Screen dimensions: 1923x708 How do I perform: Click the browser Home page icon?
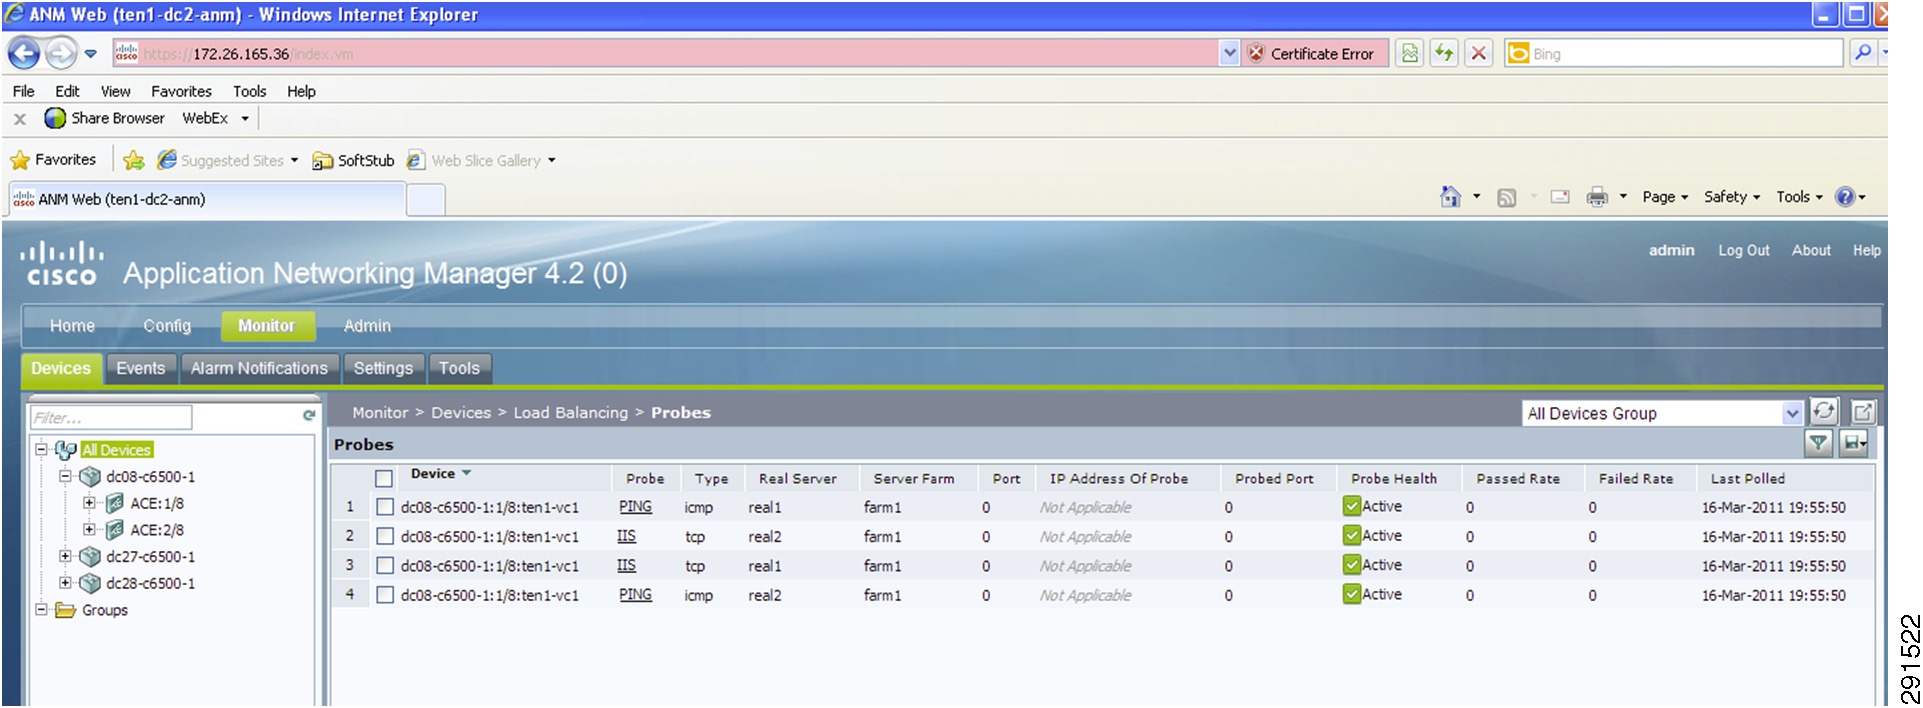point(1450,197)
